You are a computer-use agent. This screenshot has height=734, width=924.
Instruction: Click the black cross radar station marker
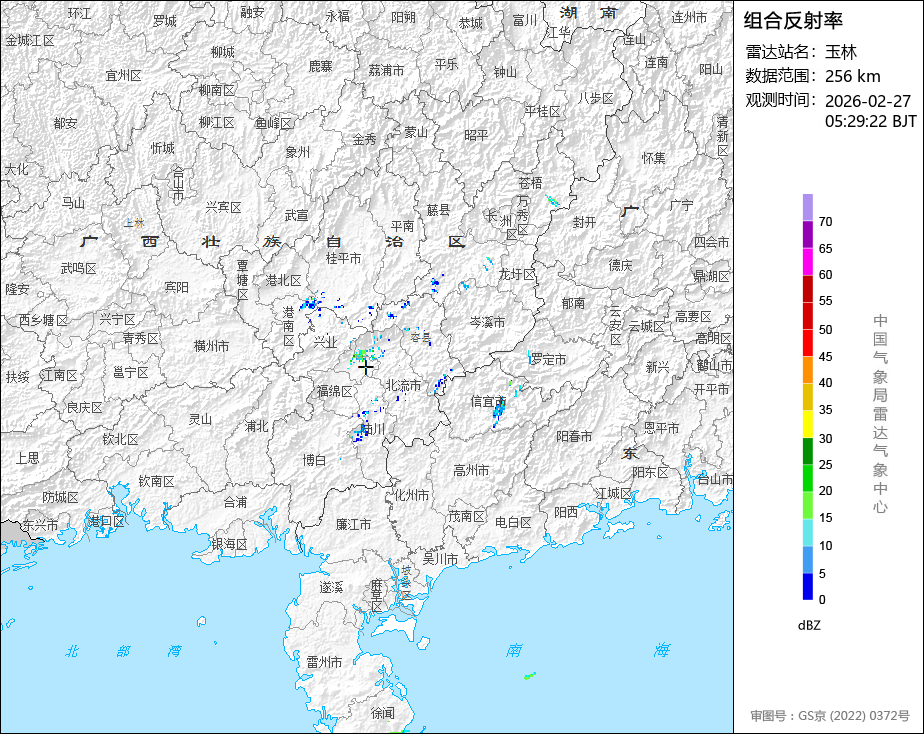(366, 368)
